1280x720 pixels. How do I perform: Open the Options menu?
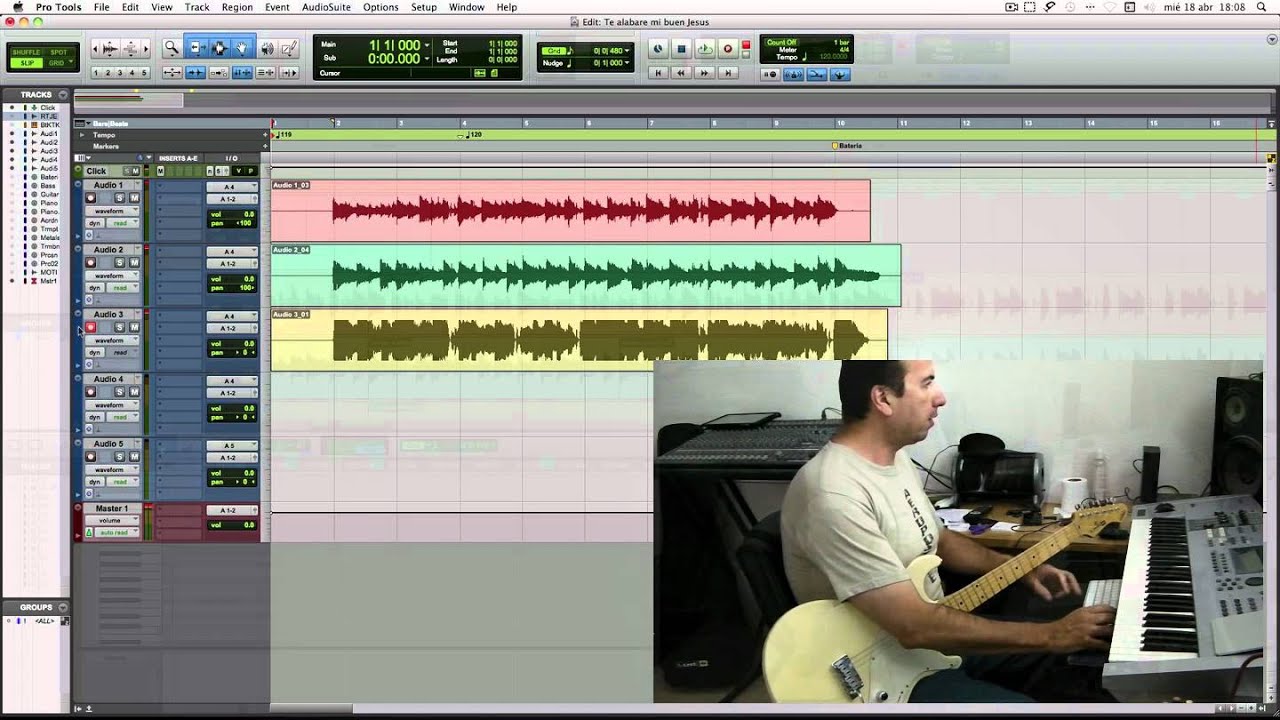(380, 7)
